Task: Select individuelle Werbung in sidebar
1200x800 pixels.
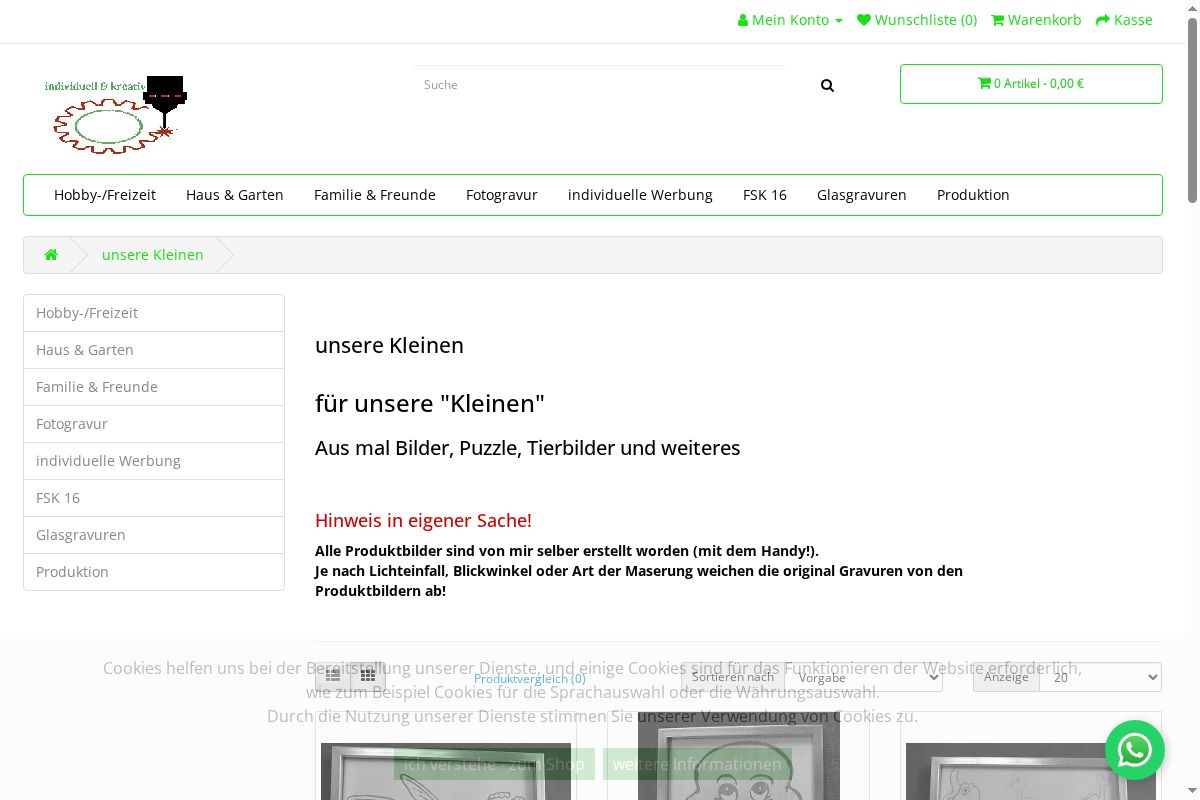Action: tap(154, 461)
